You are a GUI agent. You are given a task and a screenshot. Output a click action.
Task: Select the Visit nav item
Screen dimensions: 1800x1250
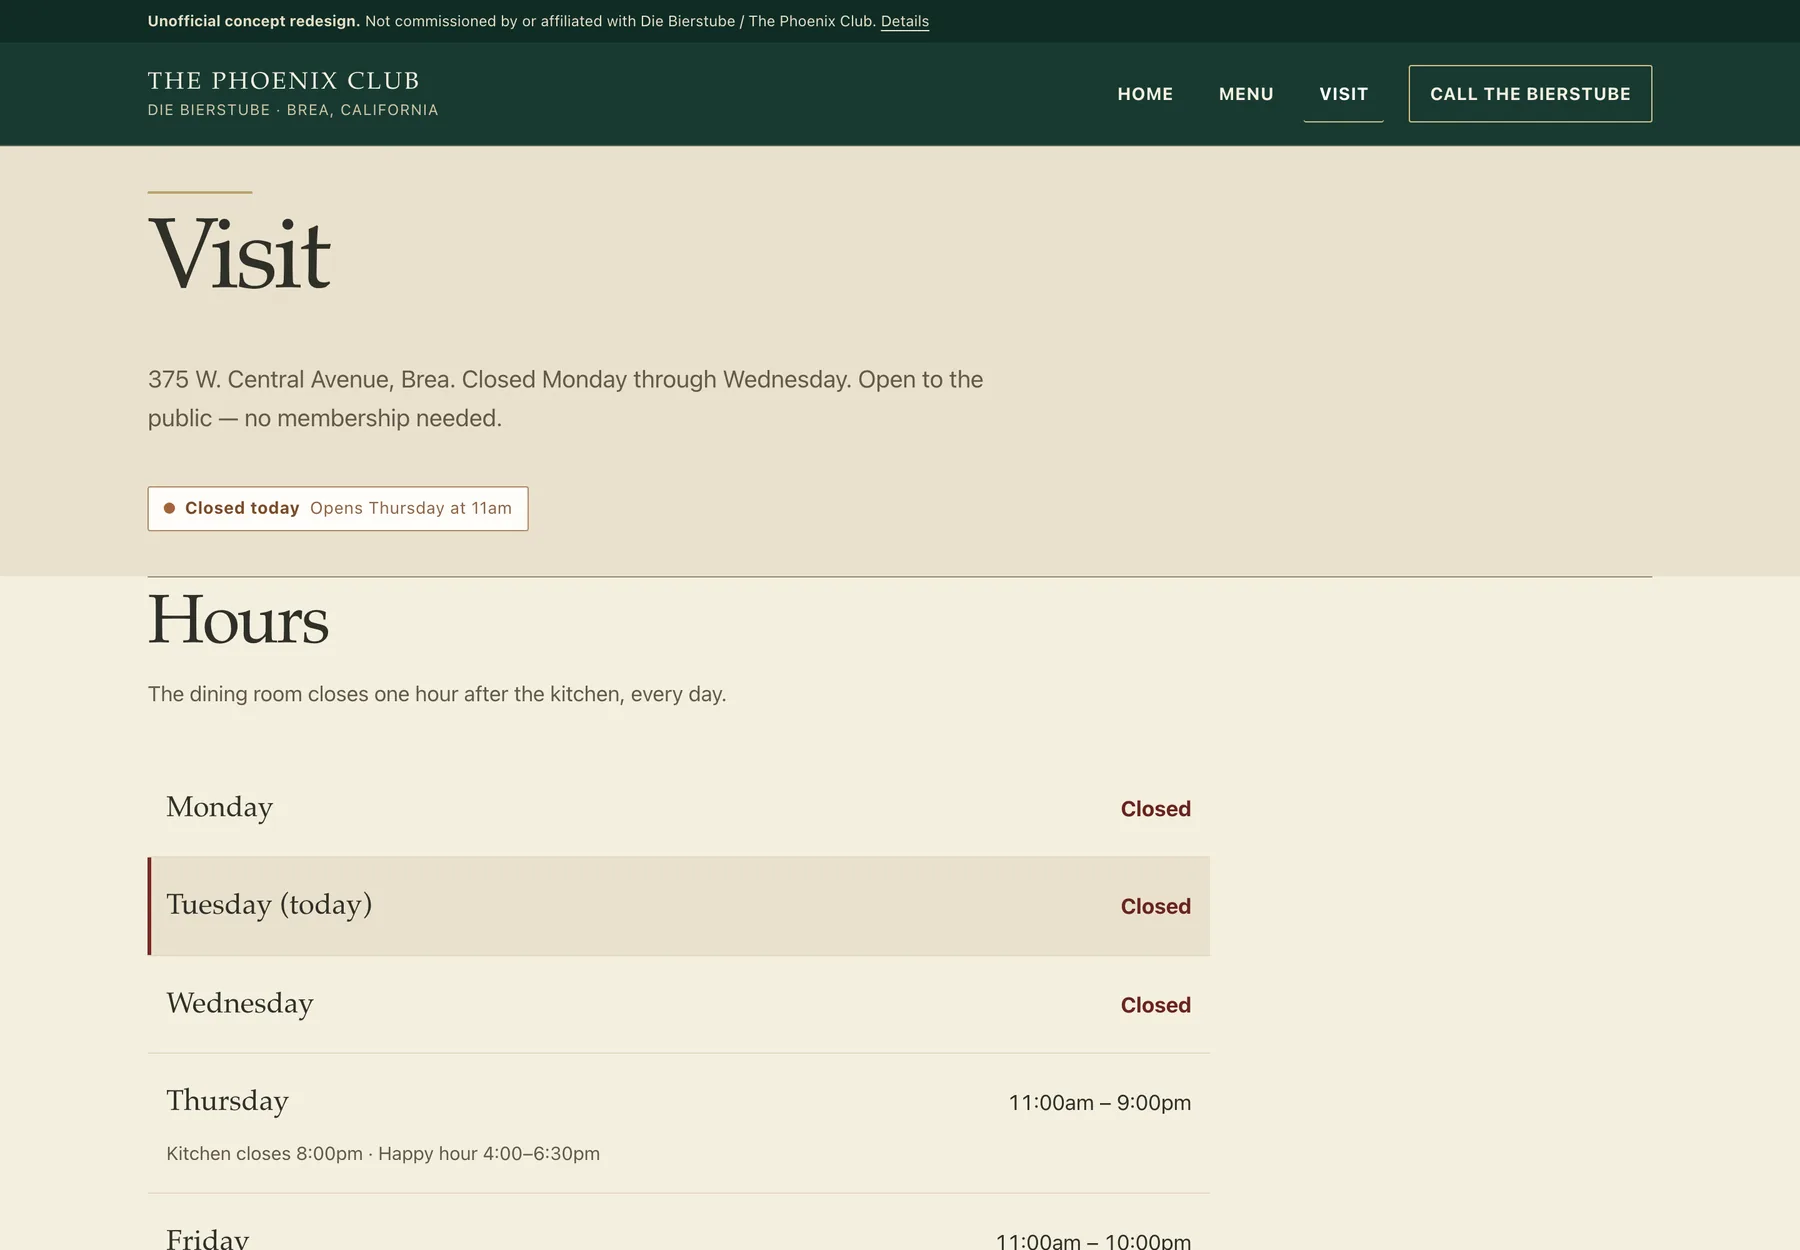(1343, 94)
